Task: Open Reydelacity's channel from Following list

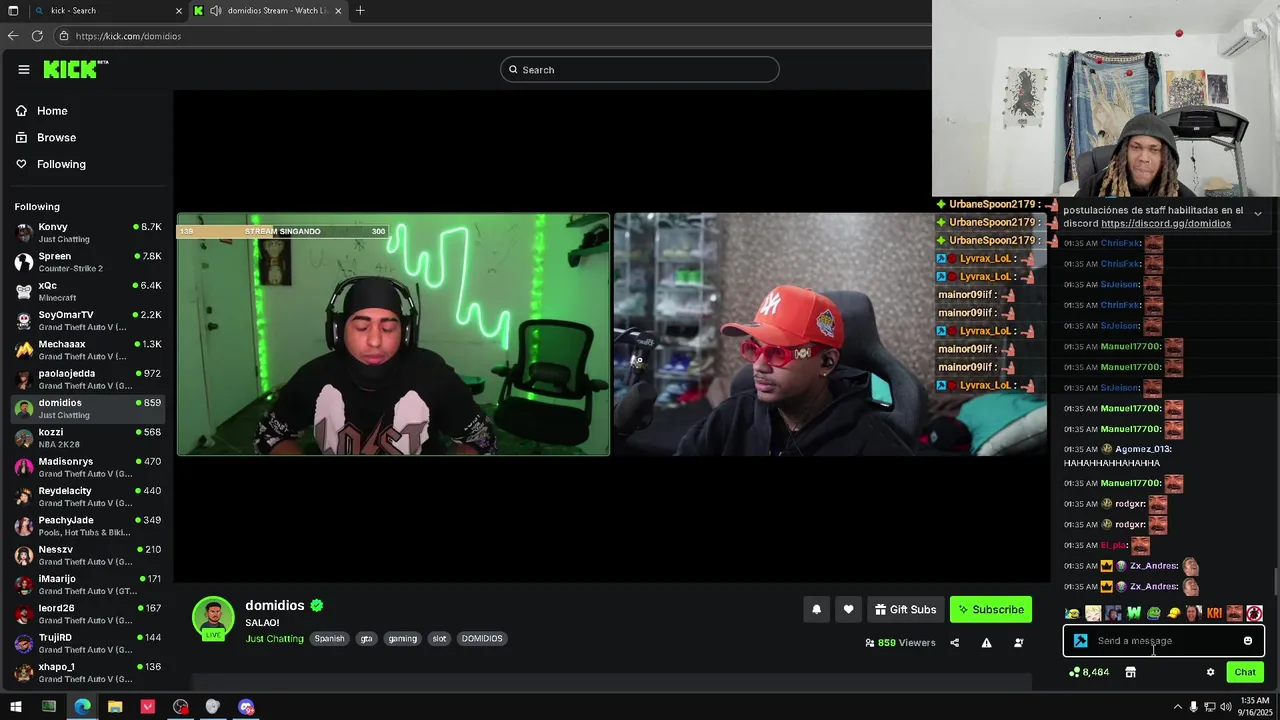Action: click(87, 496)
